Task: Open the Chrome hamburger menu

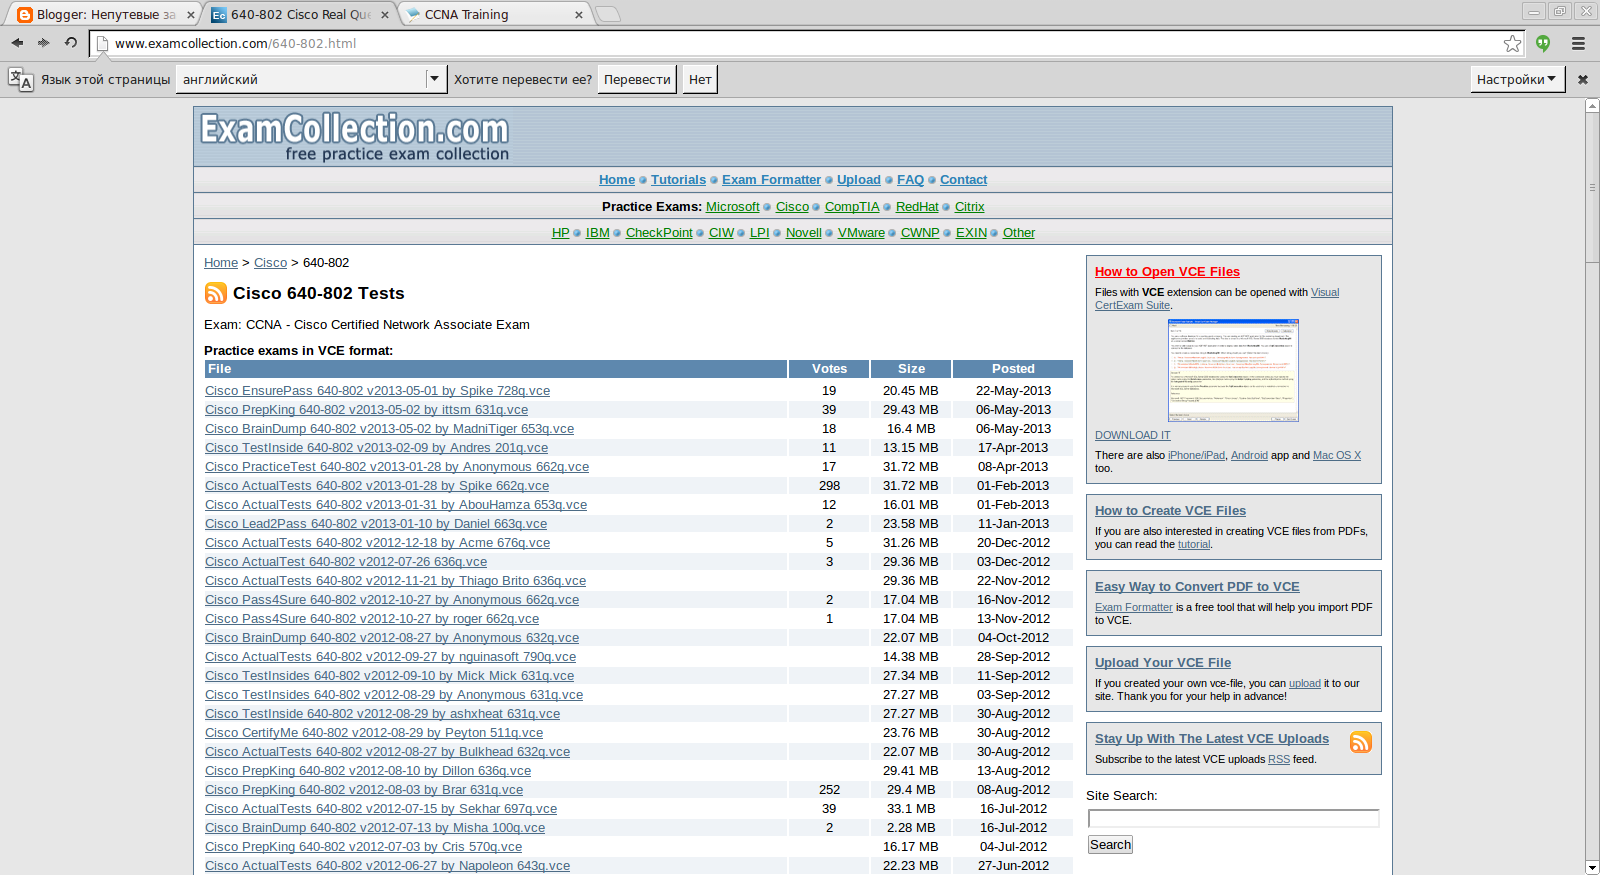Action: 1578,43
